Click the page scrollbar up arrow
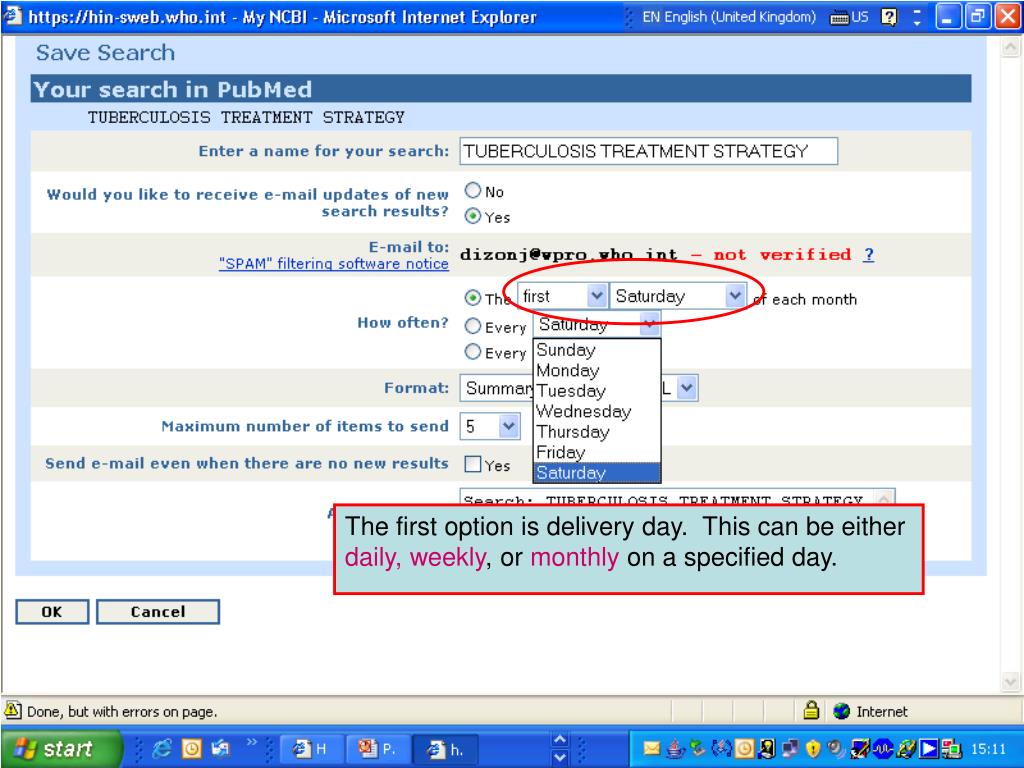The width and height of the screenshot is (1024, 768). [1010, 47]
